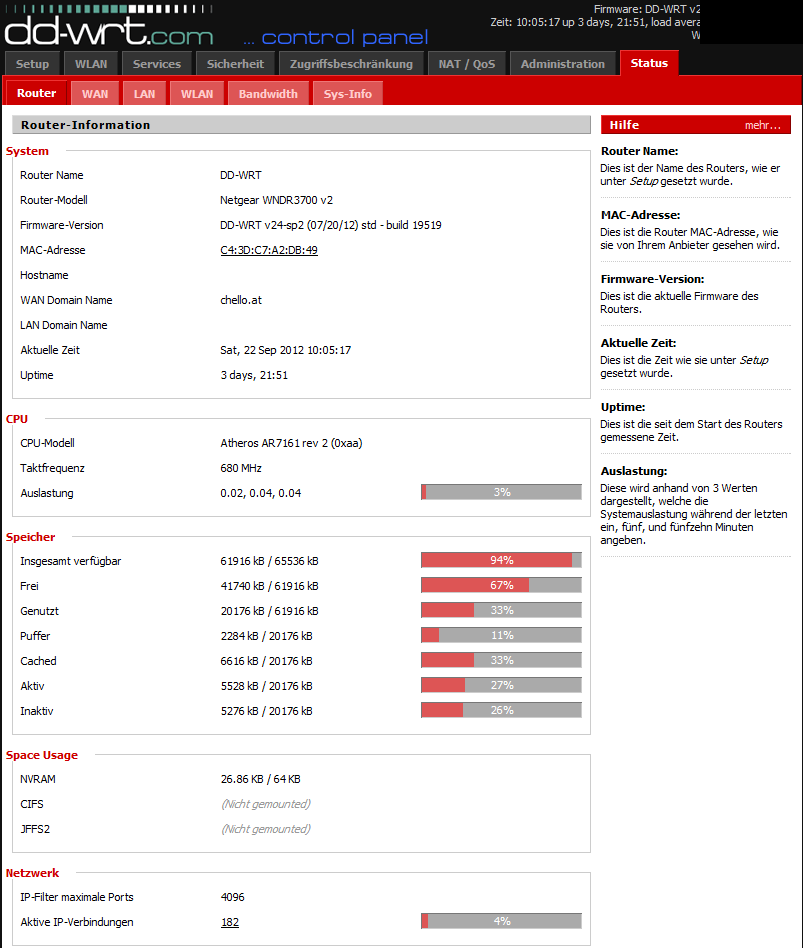Open the WAN status sub-tab

(x=95, y=94)
